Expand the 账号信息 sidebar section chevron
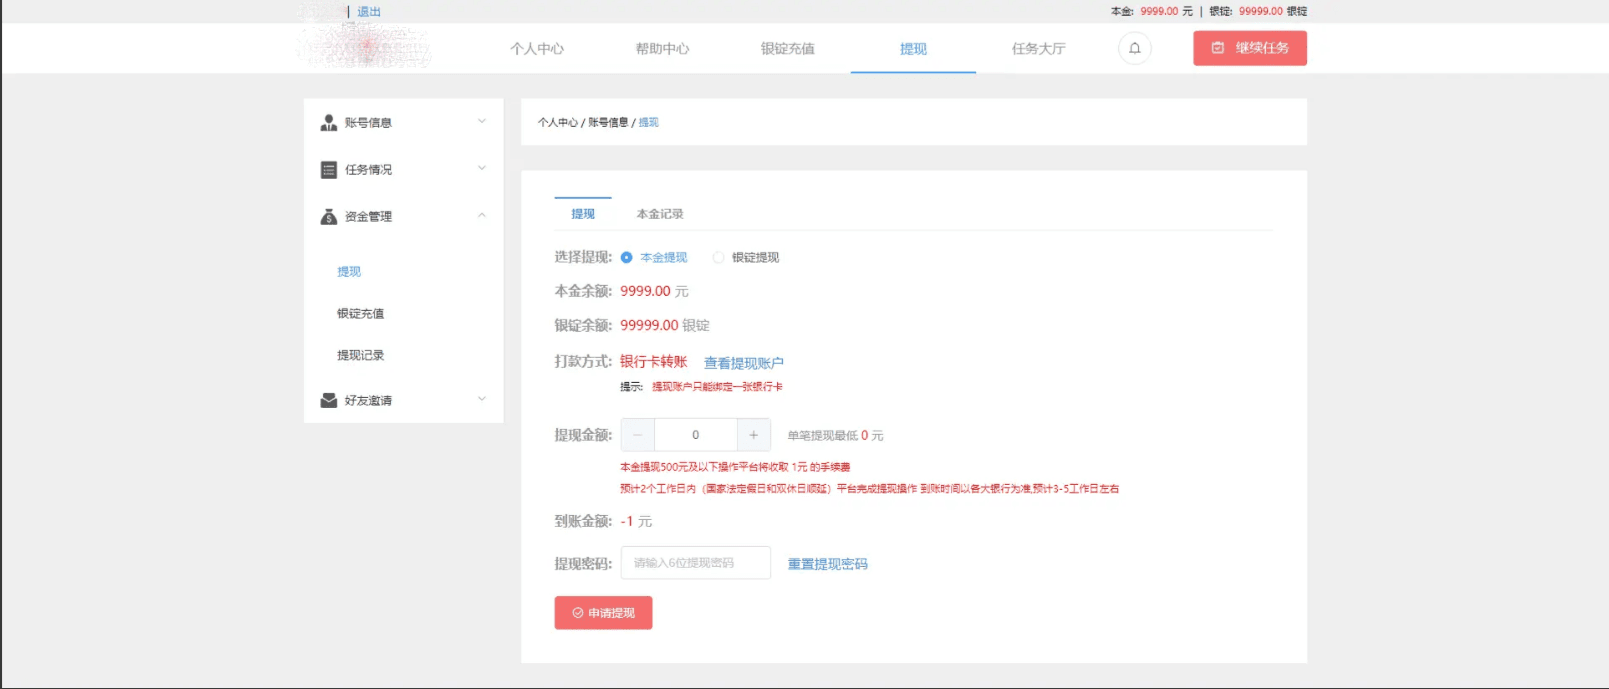The width and height of the screenshot is (1609, 689). coord(482,122)
